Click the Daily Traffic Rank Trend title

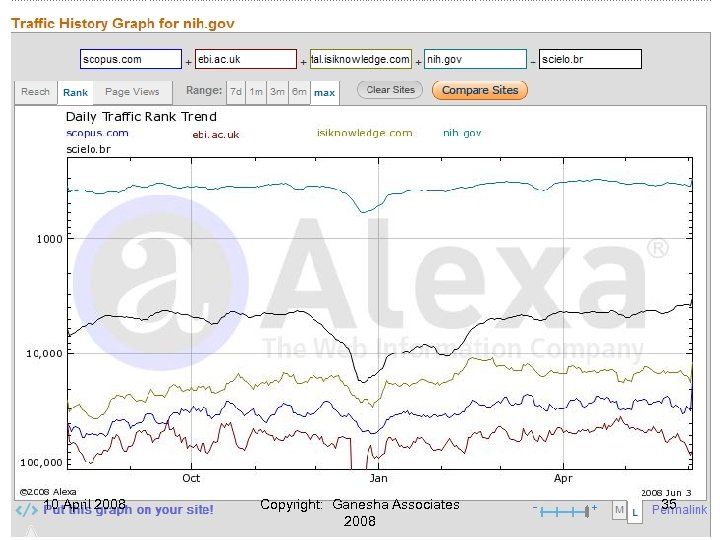[141, 117]
